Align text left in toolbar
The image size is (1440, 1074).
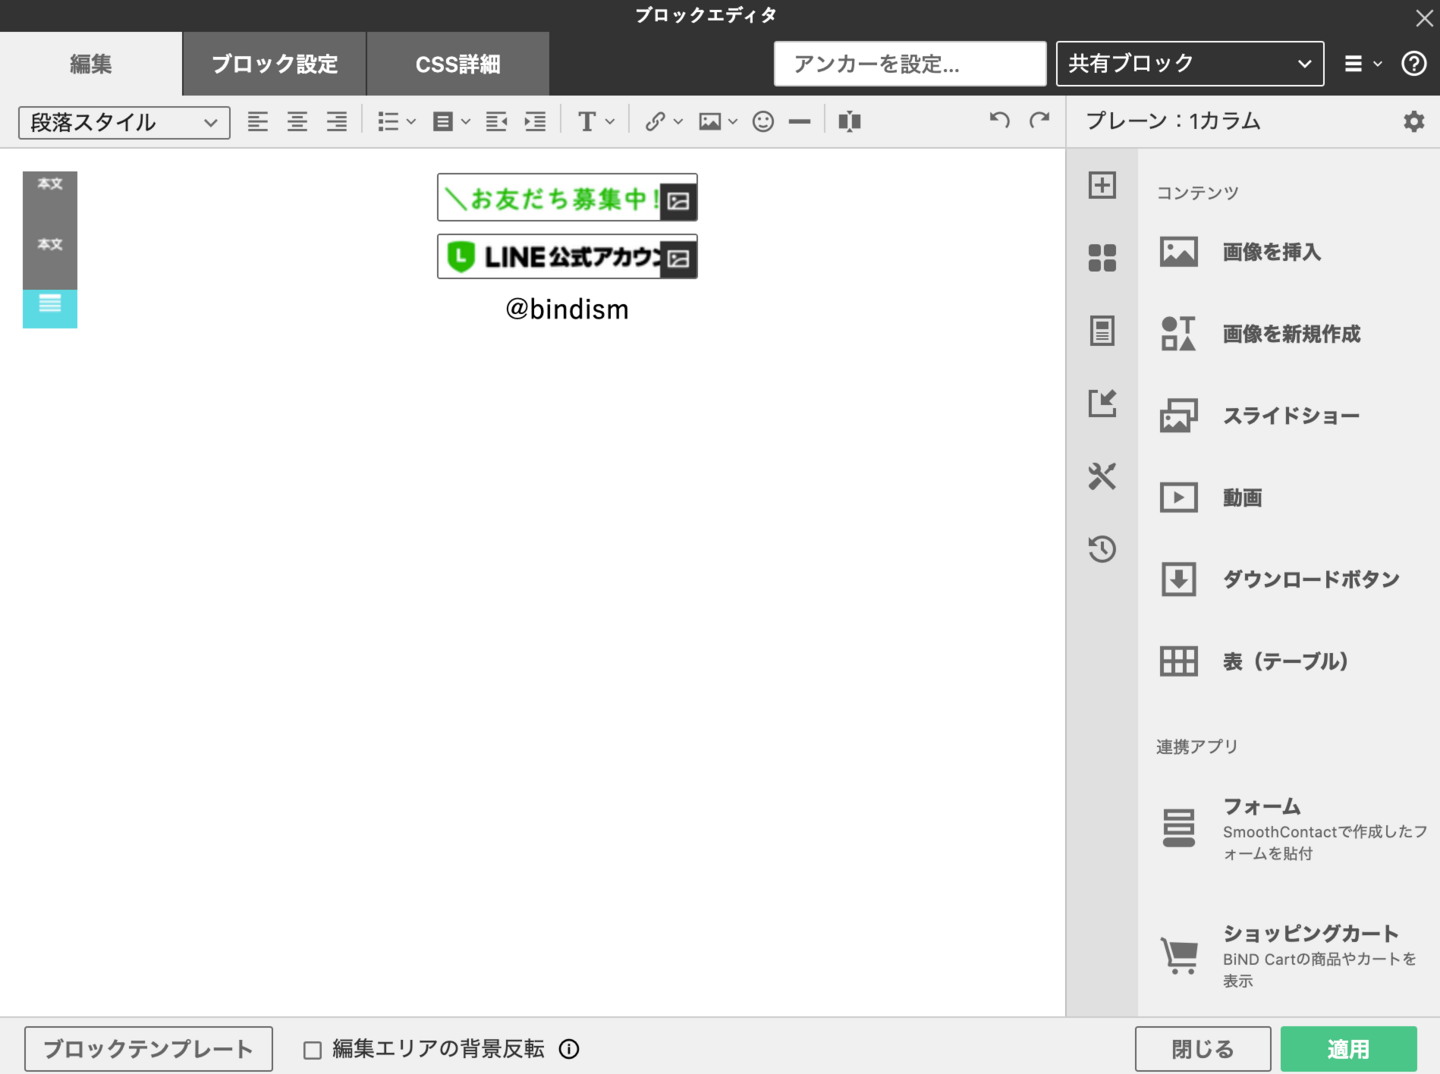tap(258, 122)
